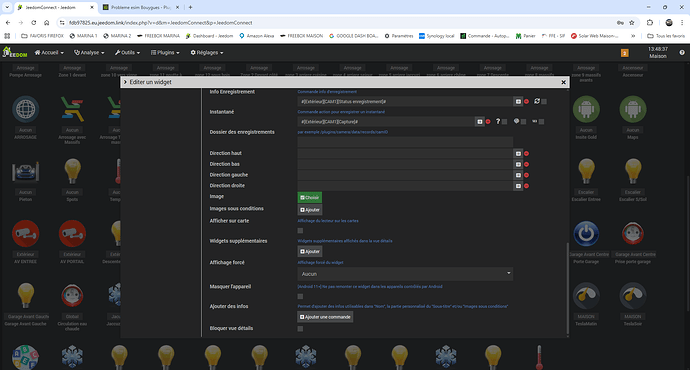
Task: Choose command for Direction haut
Action: pos(518,154)
